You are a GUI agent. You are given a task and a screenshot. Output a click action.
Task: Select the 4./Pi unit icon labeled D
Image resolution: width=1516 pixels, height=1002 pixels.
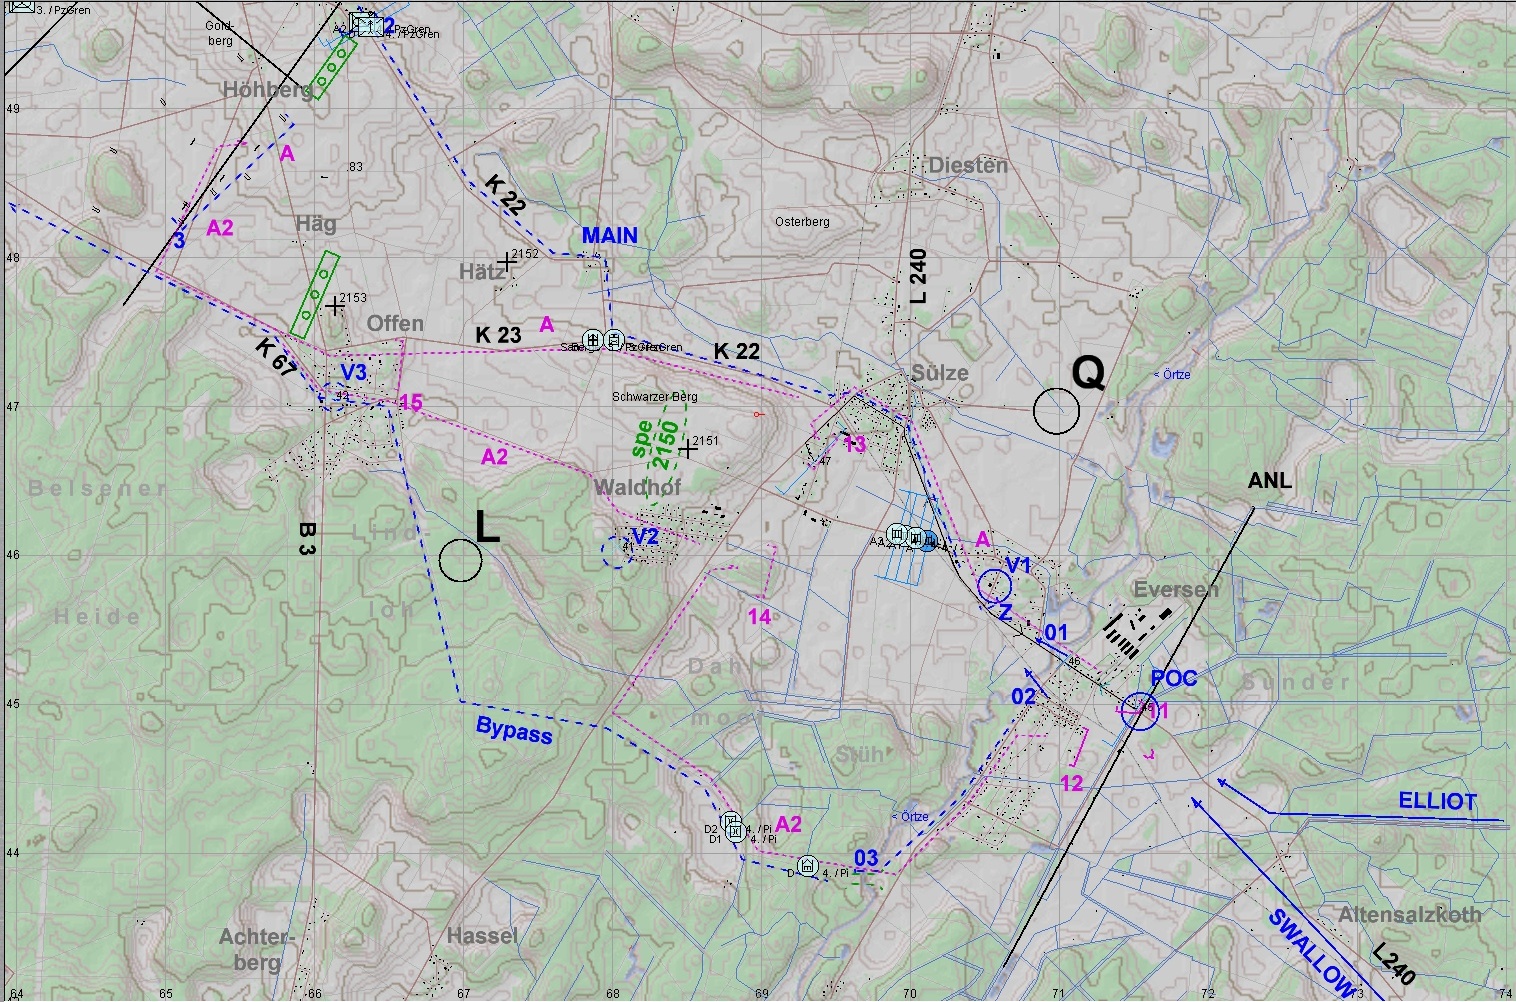click(807, 865)
